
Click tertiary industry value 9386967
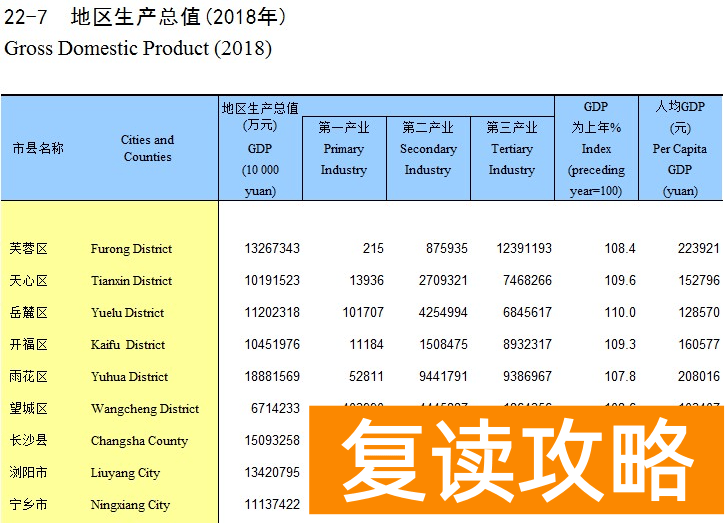(527, 376)
